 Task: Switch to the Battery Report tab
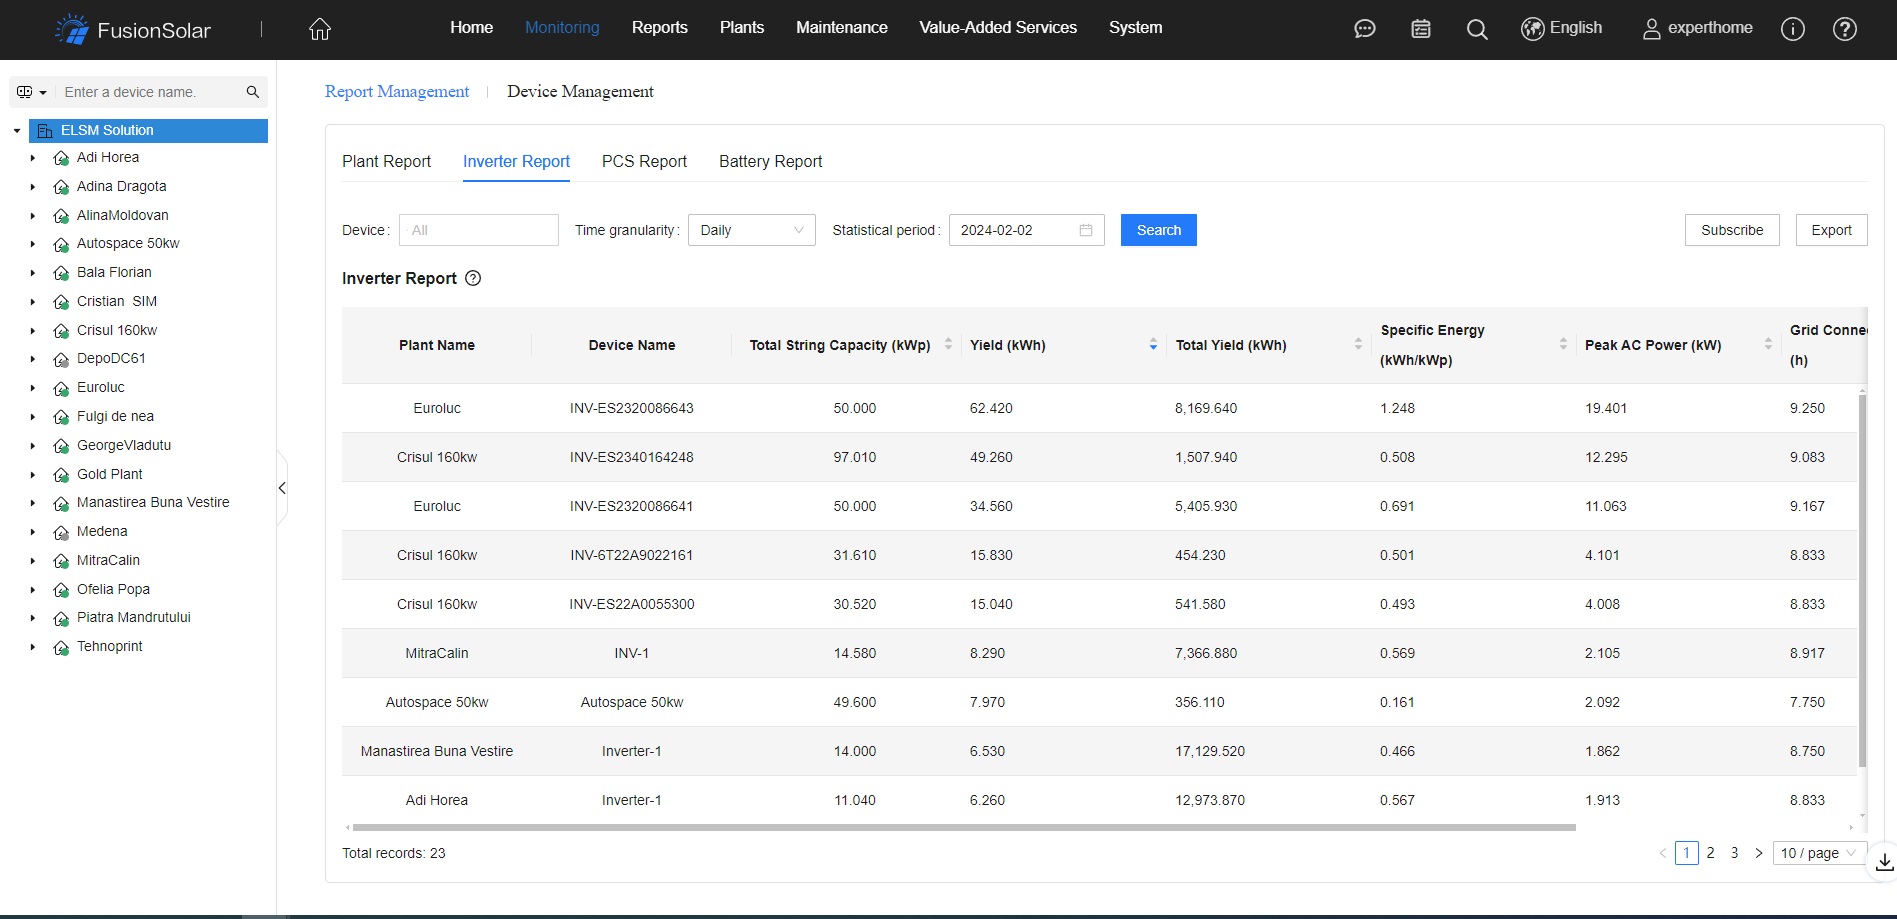770,162
